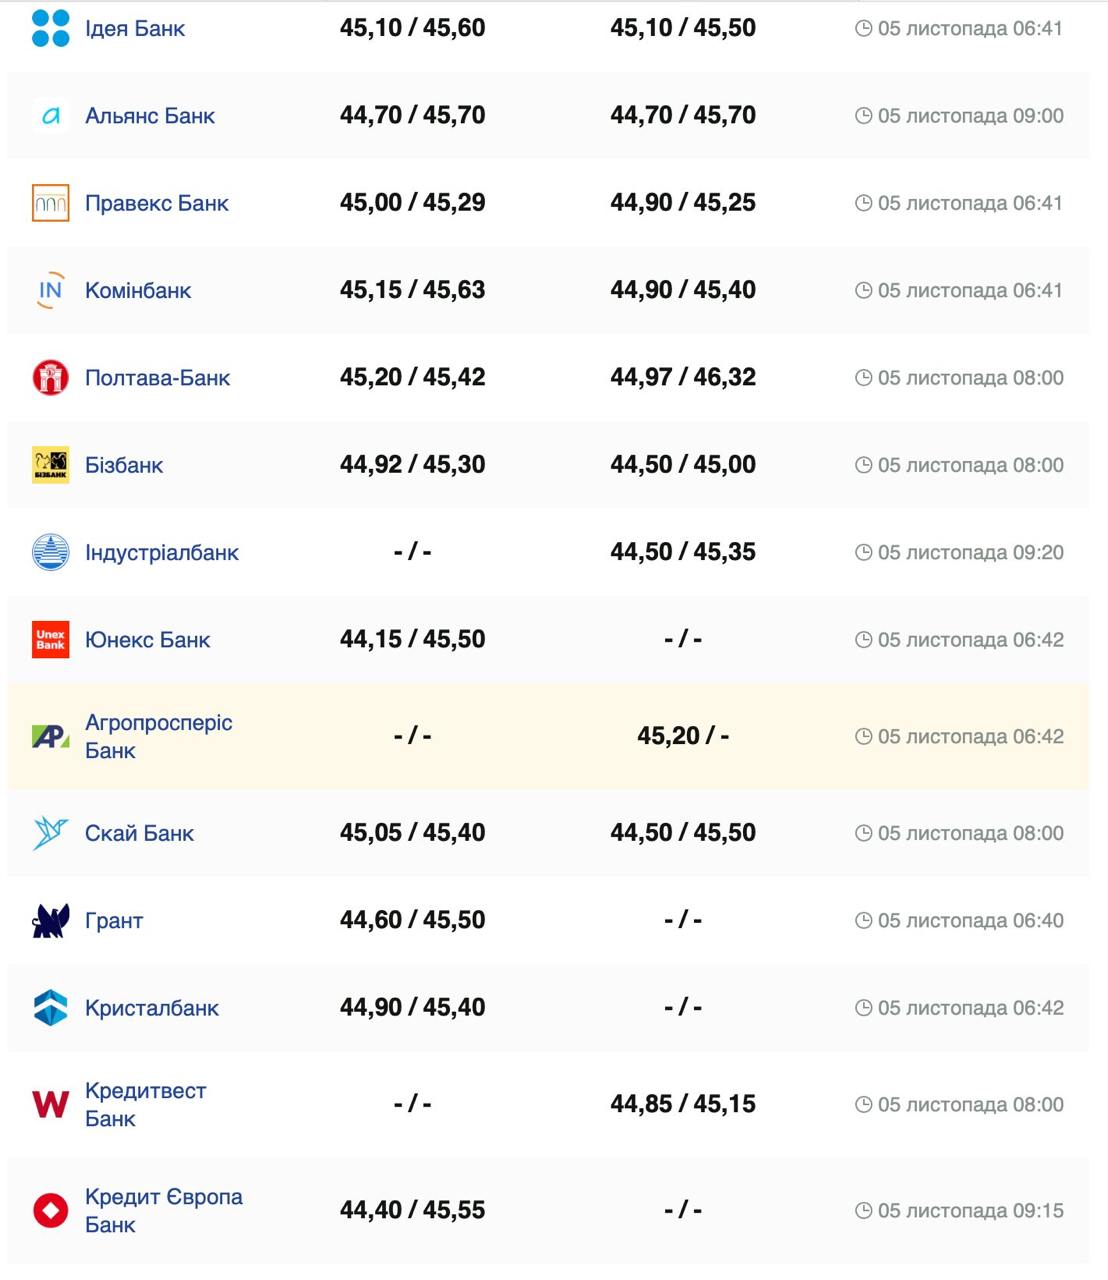Image resolution: width=1108 pixels, height=1280 pixels.
Task: Click the Грант dark blue logo
Action: tap(51, 921)
